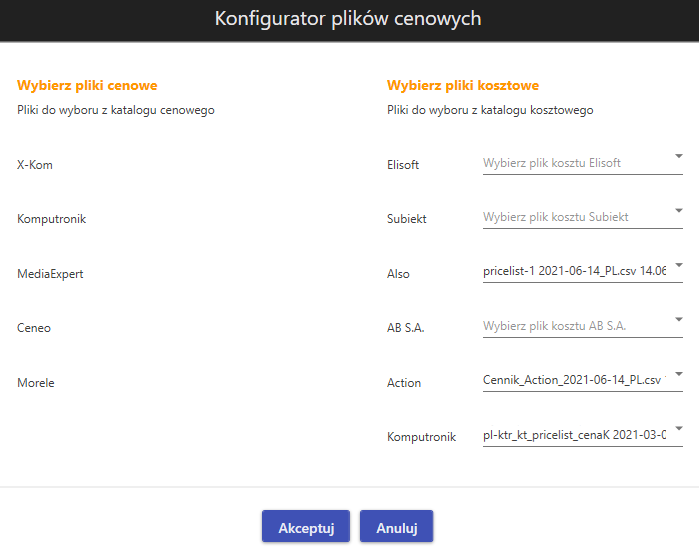Click the arrow of the Action field
The height and width of the screenshot is (559, 699).
(x=678, y=374)
